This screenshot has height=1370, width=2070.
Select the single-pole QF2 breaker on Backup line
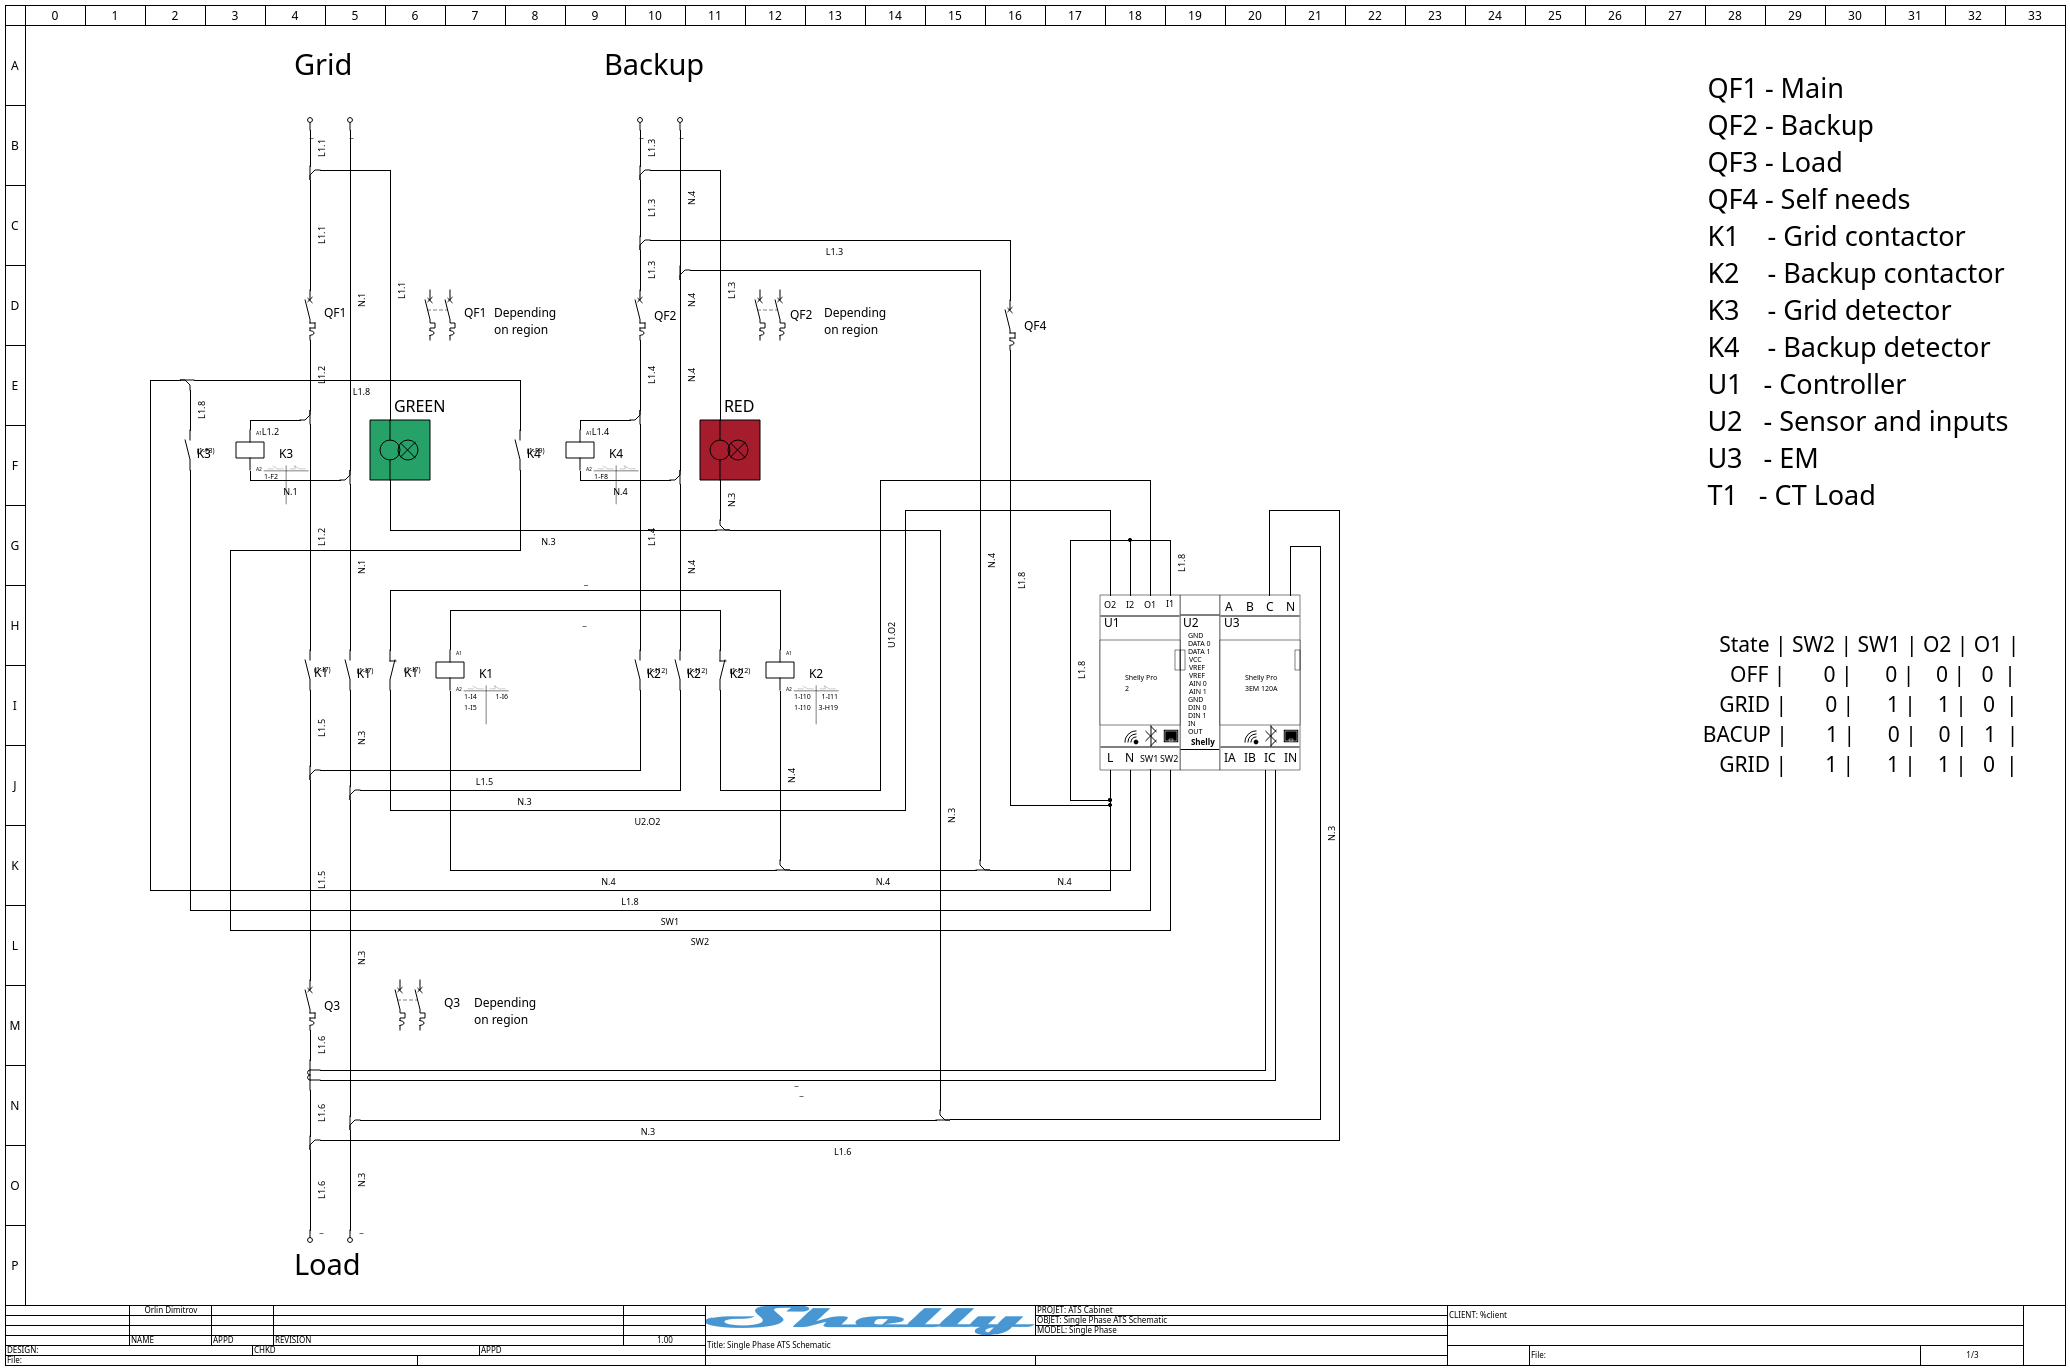(641, 315)
